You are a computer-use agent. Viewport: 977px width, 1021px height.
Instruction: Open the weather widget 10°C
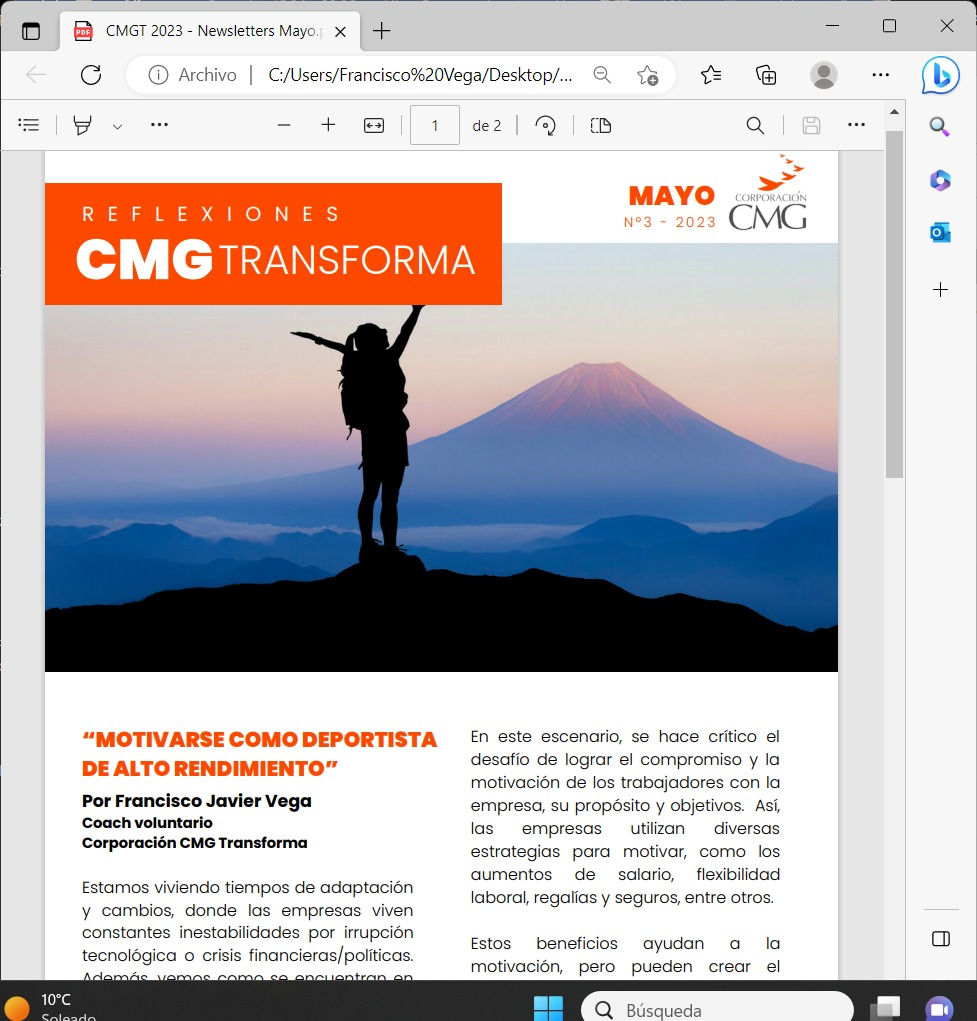(x=52, y=1007)
